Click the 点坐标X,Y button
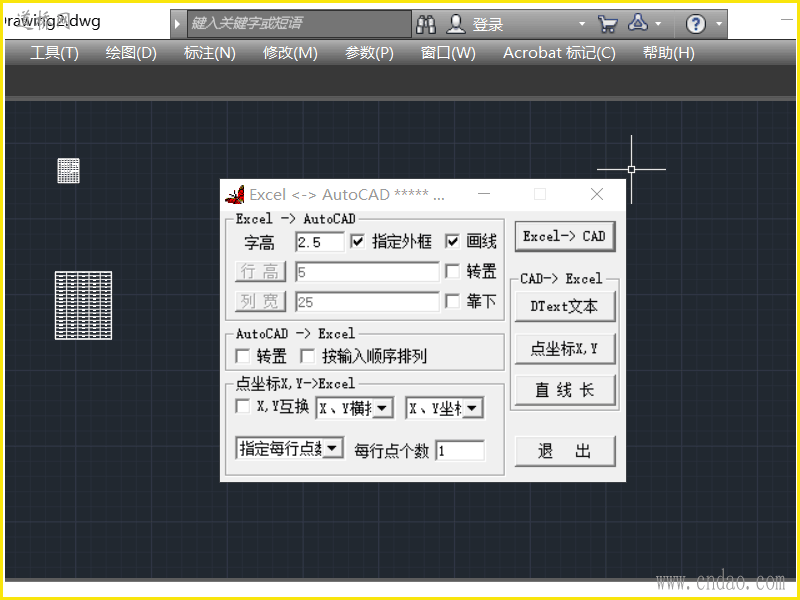Image resolution: width=800 pixels, height=600 pixels. [x=565, y=348]
